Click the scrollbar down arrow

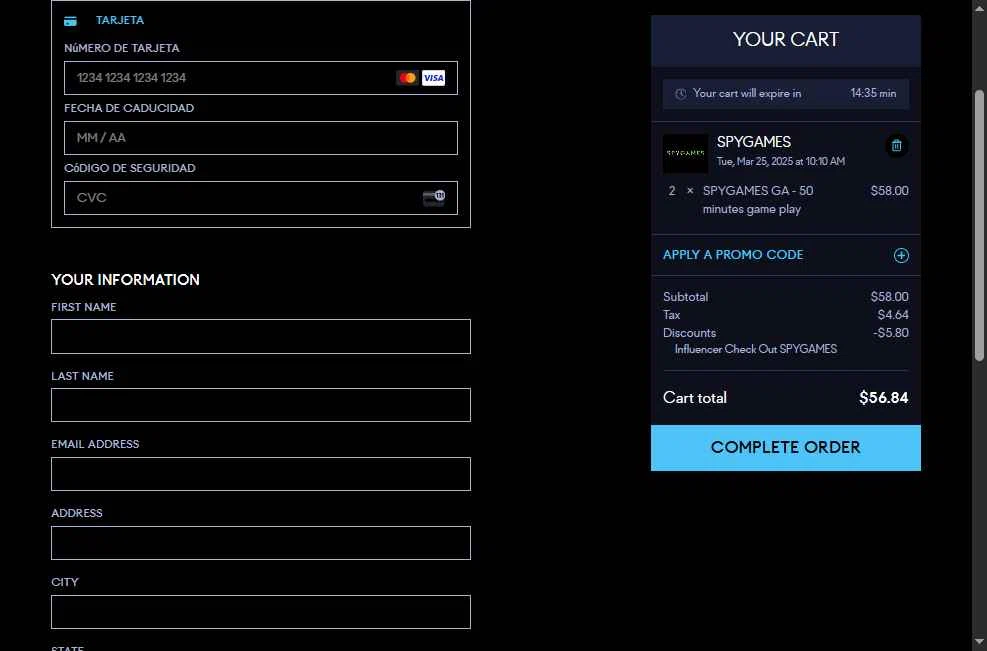pos(979,643)
